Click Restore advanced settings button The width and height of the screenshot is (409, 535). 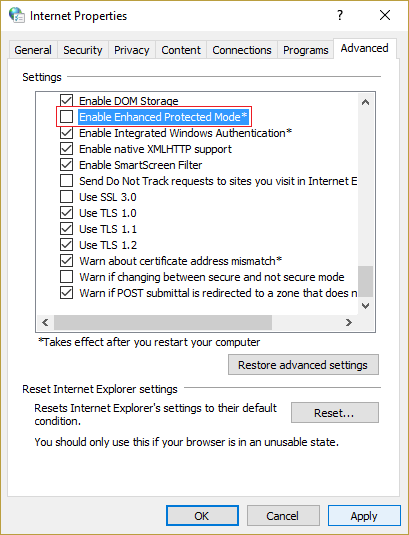tap(303, 365)
